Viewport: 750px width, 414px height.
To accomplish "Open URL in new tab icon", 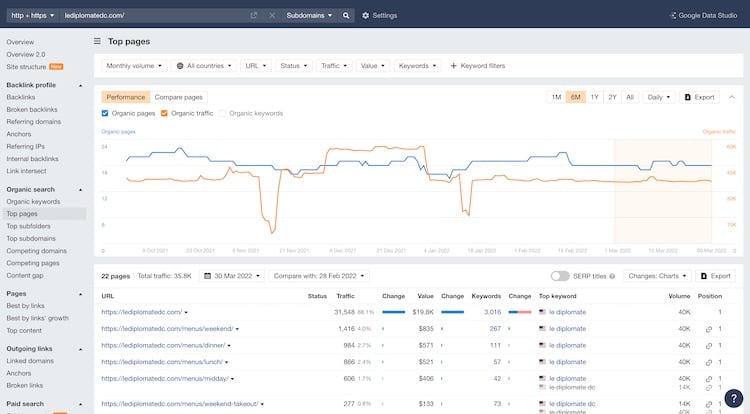I will tap(254, 15).
